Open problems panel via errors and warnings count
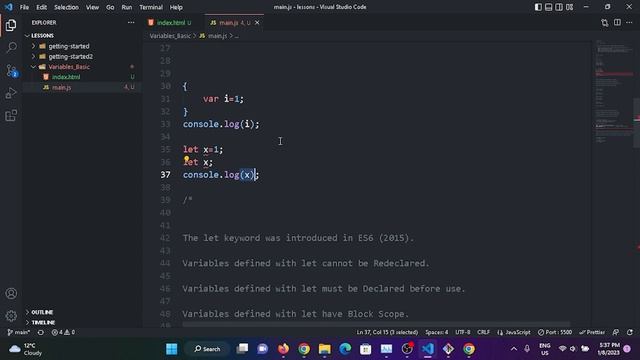The height and width of the screenshot is (360, 640). tap(63, 332)
